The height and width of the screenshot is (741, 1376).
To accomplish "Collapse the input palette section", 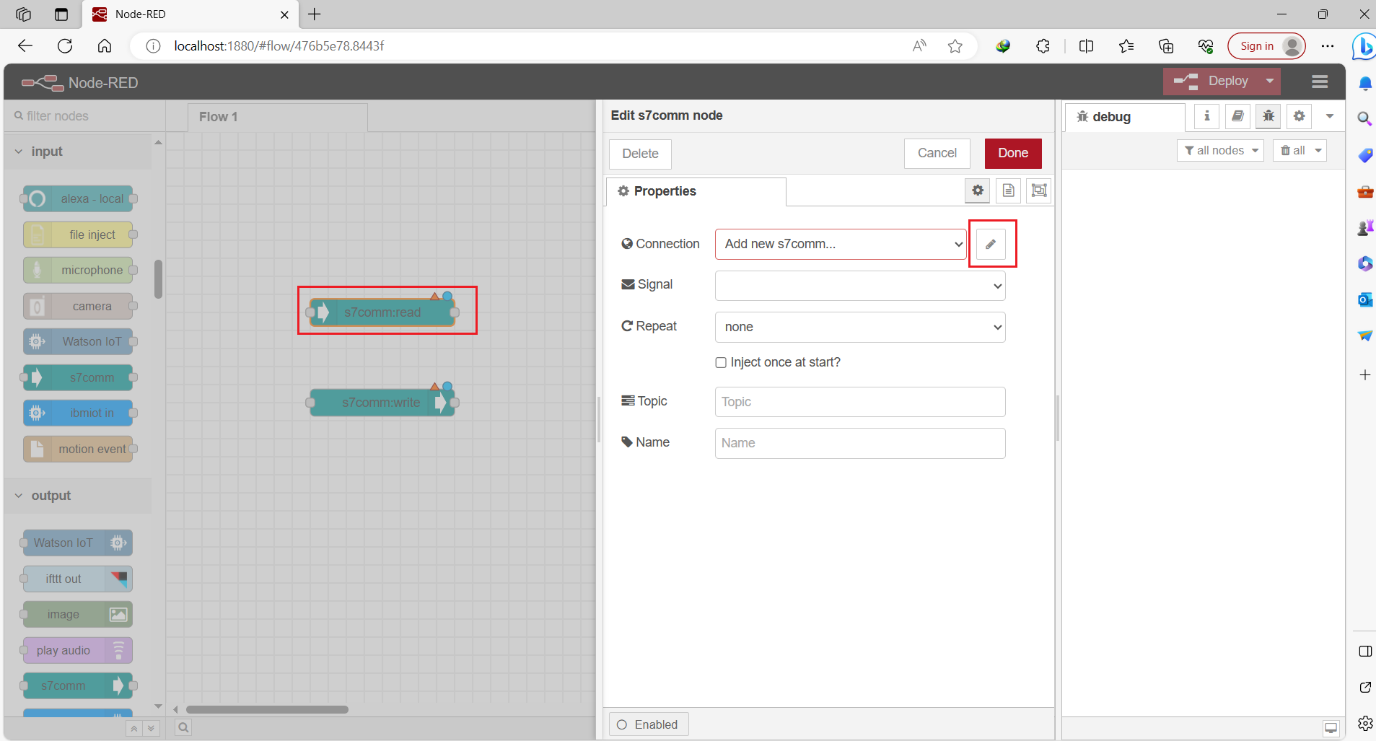I will coord(18,150).
